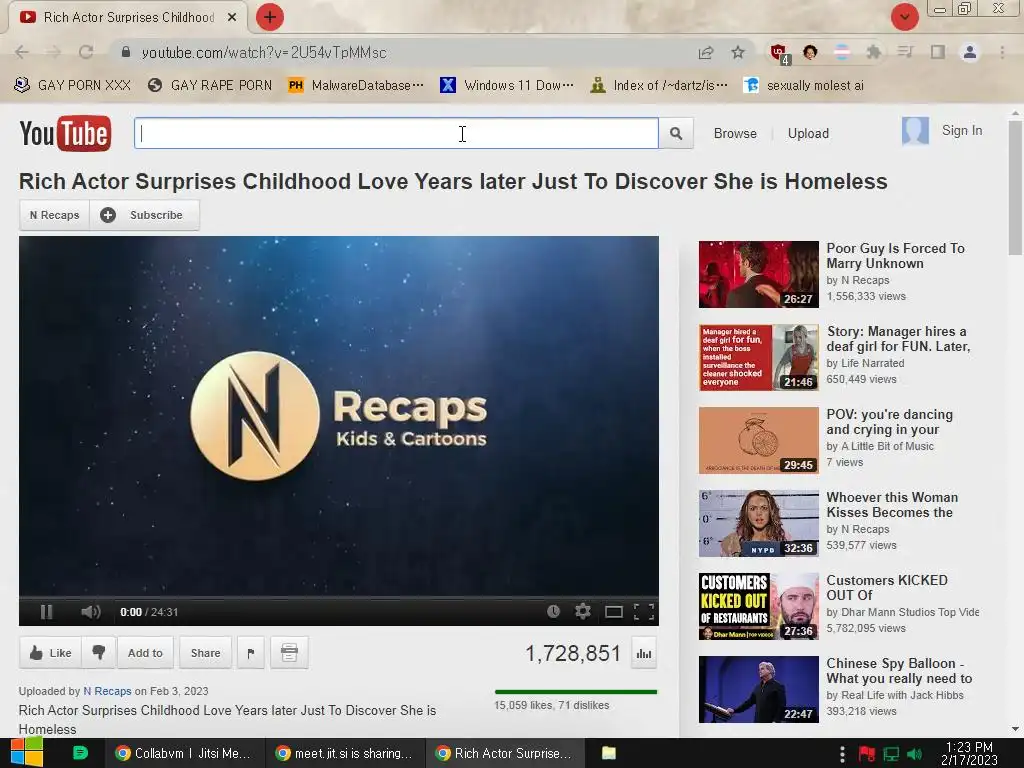The width and height of the screenshot is (1024, 768).
Task: Click the red new tab plus button
Action: [x=269, y=17]
